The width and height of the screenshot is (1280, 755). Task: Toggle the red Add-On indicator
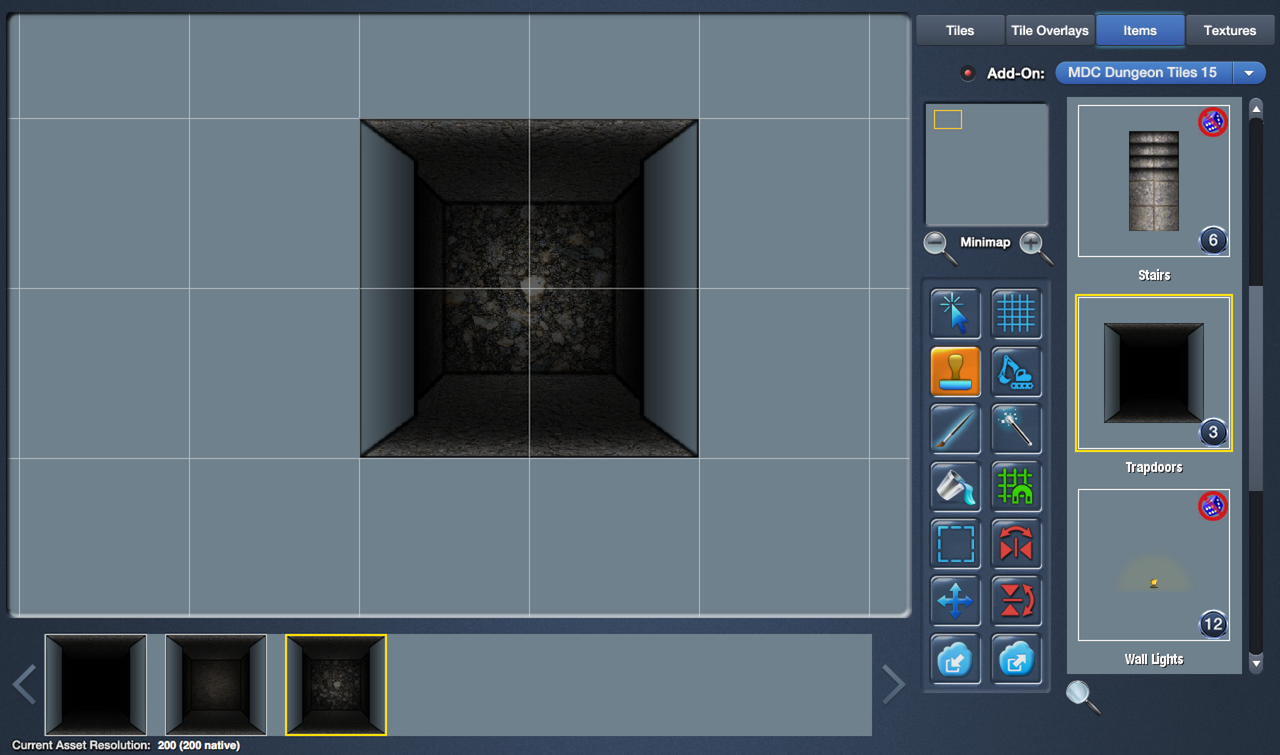coord(967,73)
